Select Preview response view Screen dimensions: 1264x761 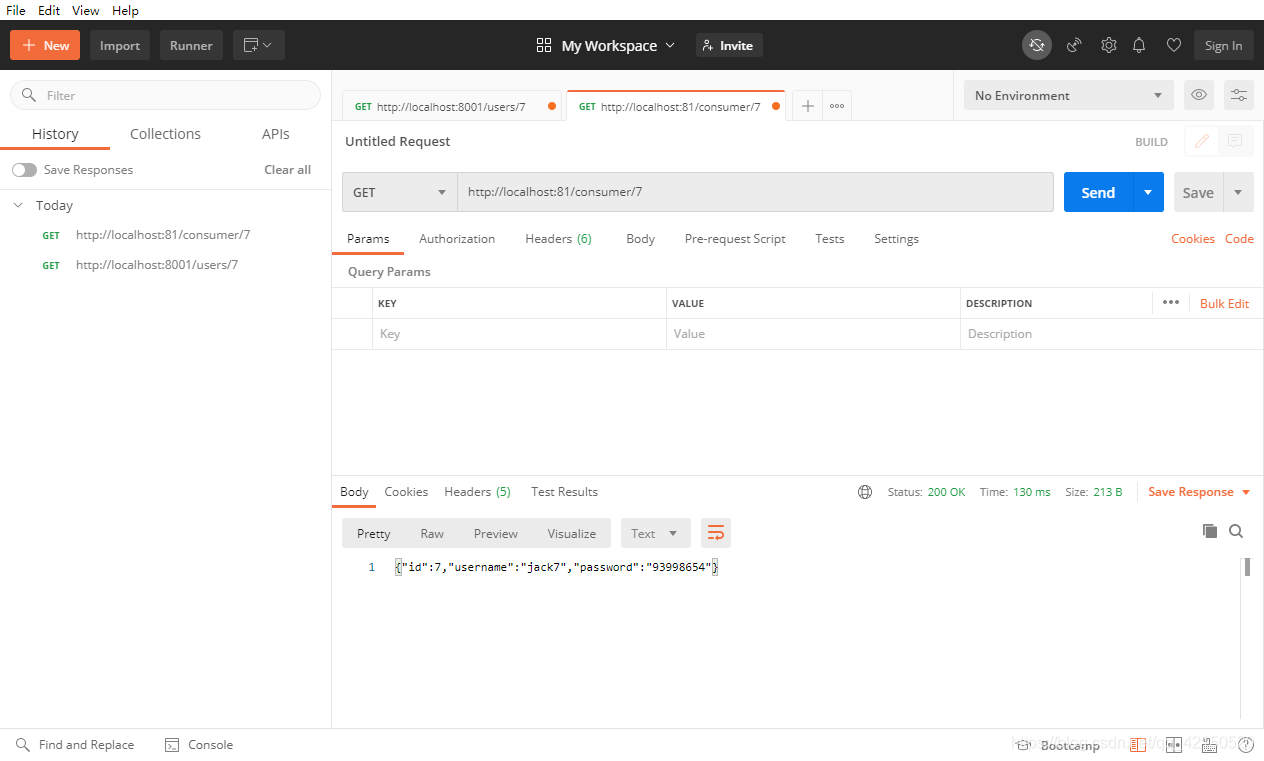coord(496,533)
